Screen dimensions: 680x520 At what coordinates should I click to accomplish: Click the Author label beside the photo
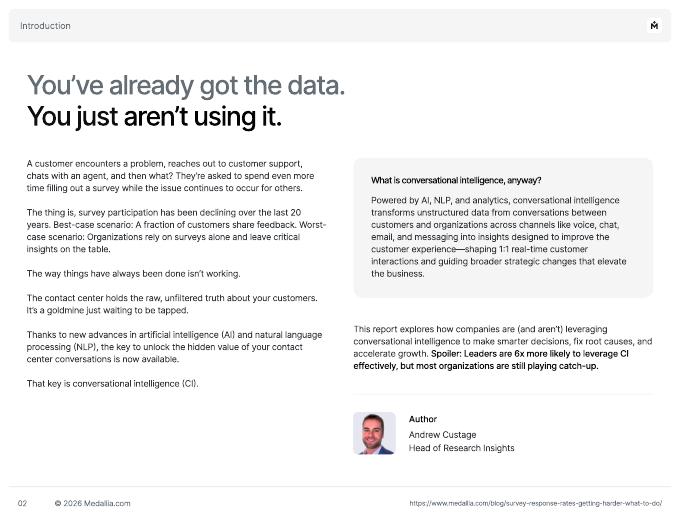click(x=422, y=419)
